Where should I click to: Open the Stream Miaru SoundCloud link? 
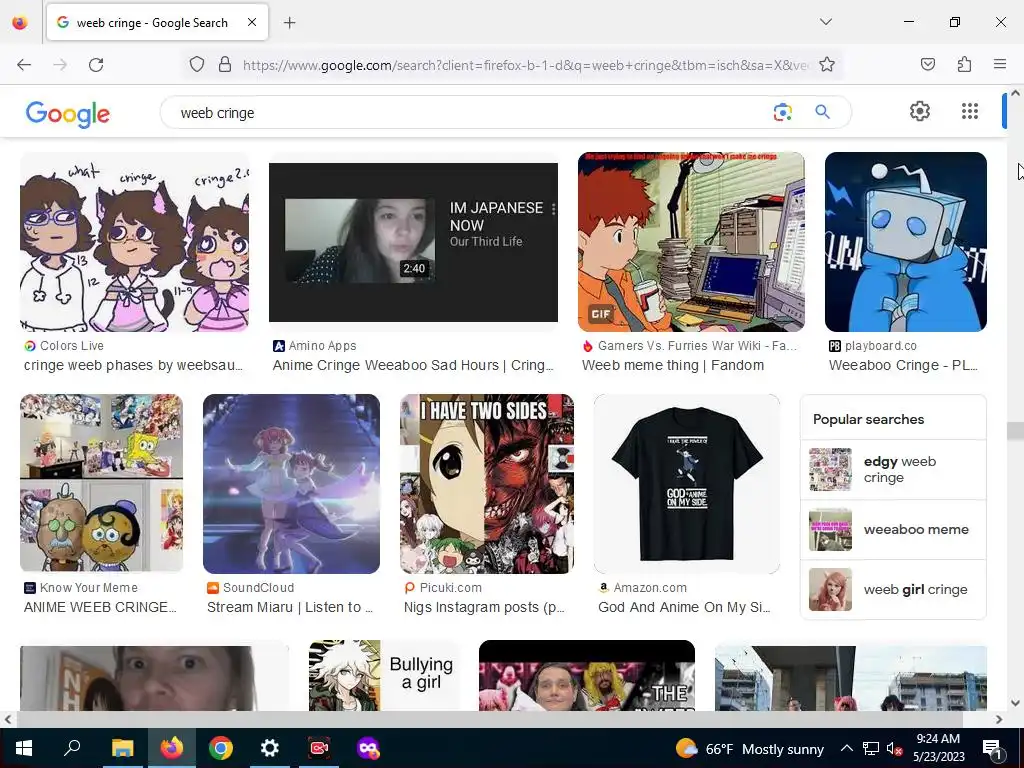(x=290, y=607)
